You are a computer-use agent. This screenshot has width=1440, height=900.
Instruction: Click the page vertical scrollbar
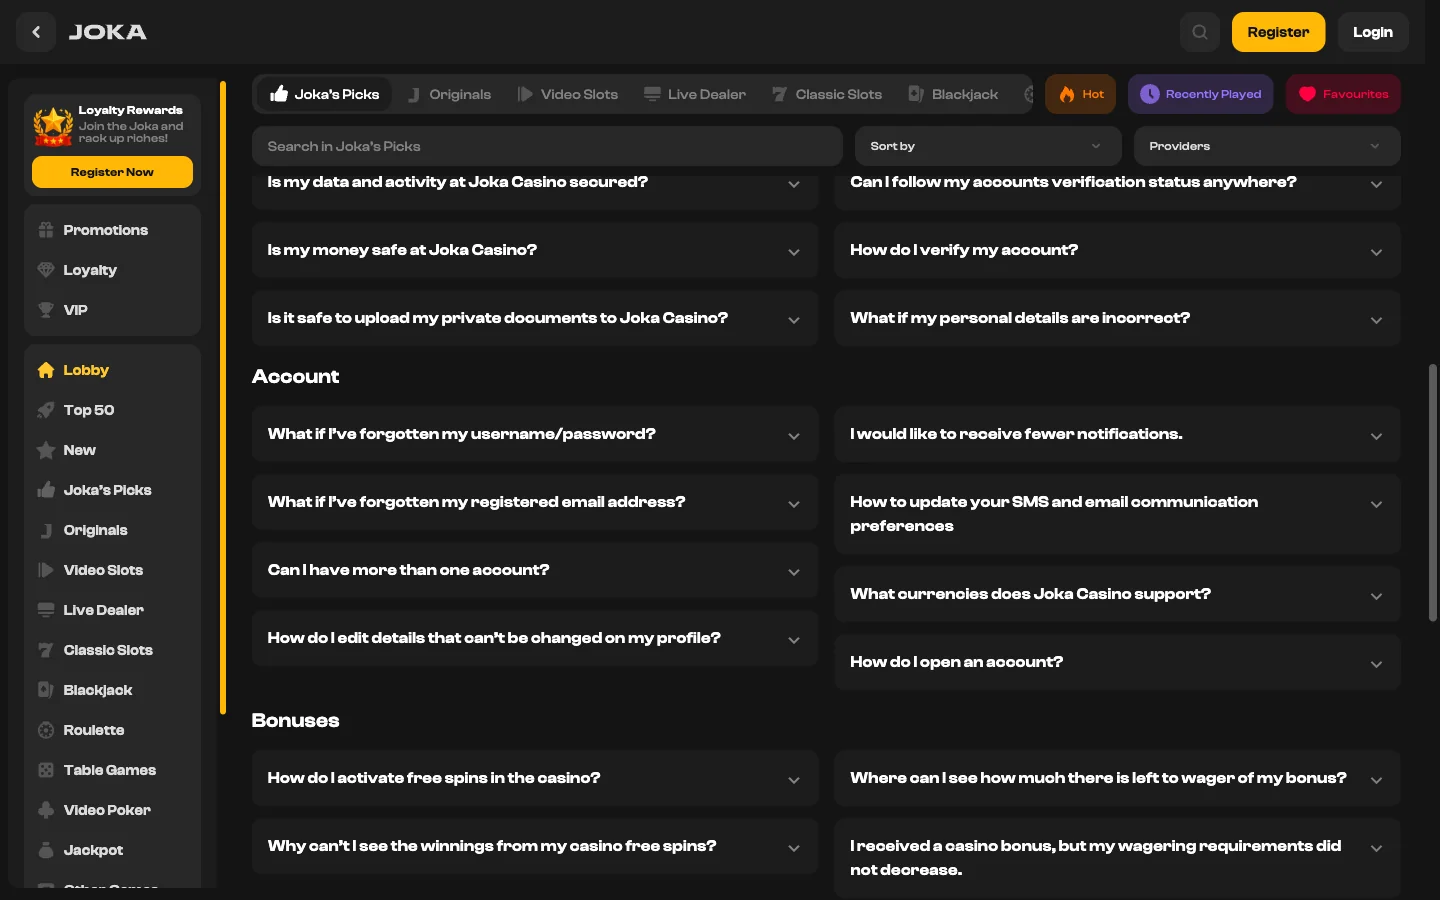(1433, 492)
